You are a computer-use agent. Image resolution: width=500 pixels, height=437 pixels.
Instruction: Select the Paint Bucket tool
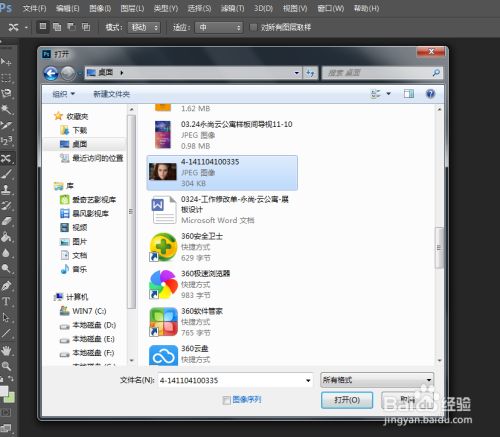point(6,237)
